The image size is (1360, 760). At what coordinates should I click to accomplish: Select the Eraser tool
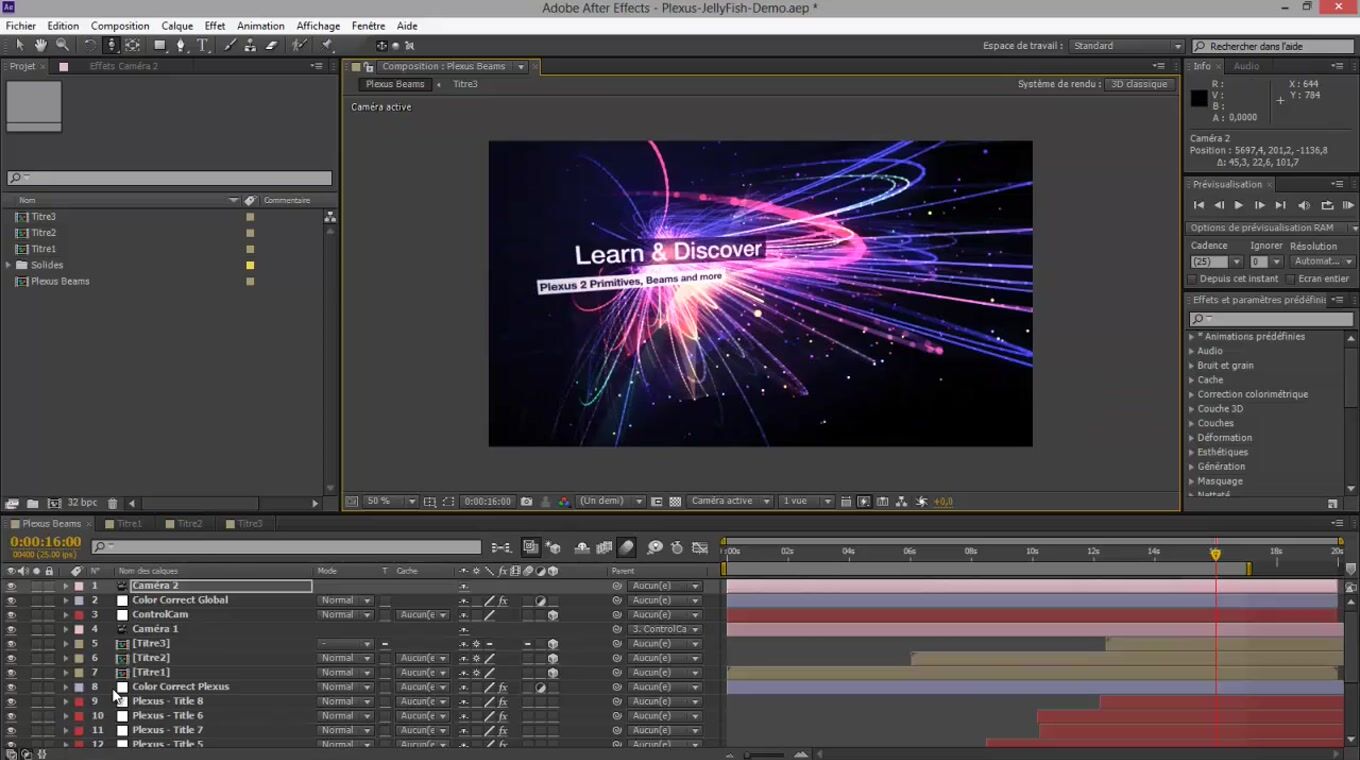[x=271, y=45]
